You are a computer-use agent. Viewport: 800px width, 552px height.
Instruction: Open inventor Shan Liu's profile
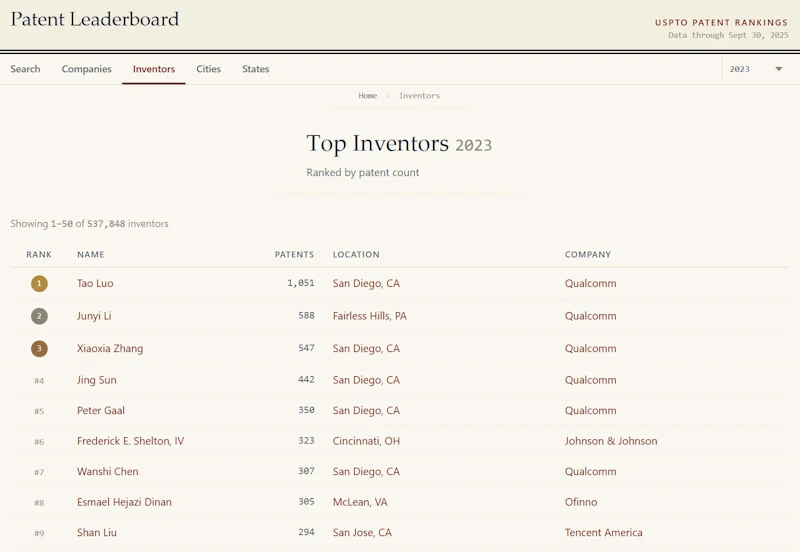point(96,533)
